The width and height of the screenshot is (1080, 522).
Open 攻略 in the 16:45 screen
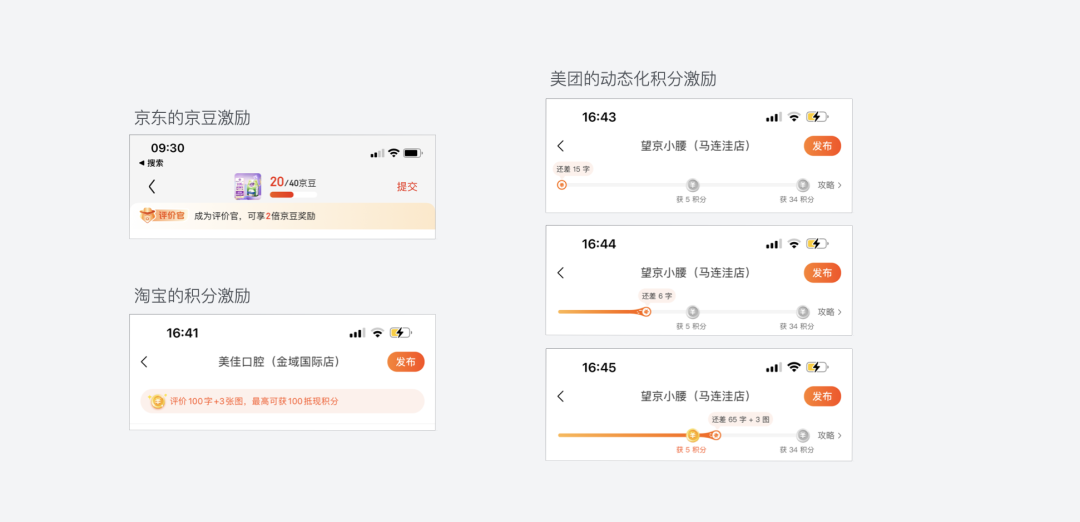pyautogui.click(x=829, y=435)
